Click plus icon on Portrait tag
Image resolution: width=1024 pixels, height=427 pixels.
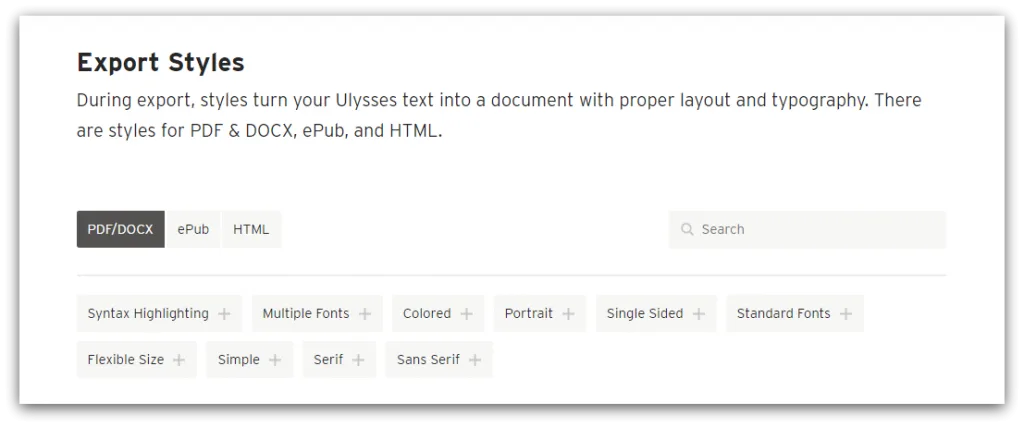point(568,314)
